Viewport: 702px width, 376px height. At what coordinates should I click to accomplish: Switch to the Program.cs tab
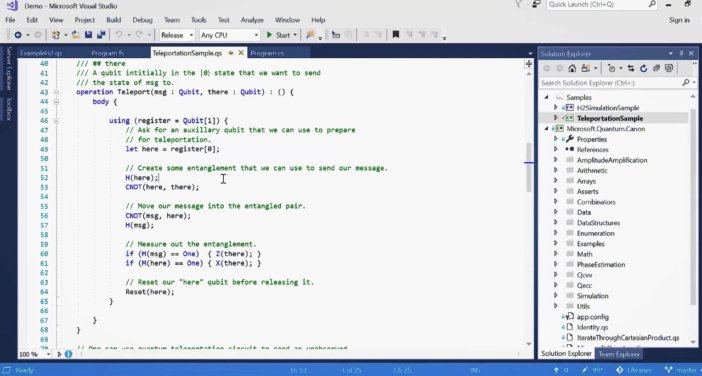pos(267,53)
